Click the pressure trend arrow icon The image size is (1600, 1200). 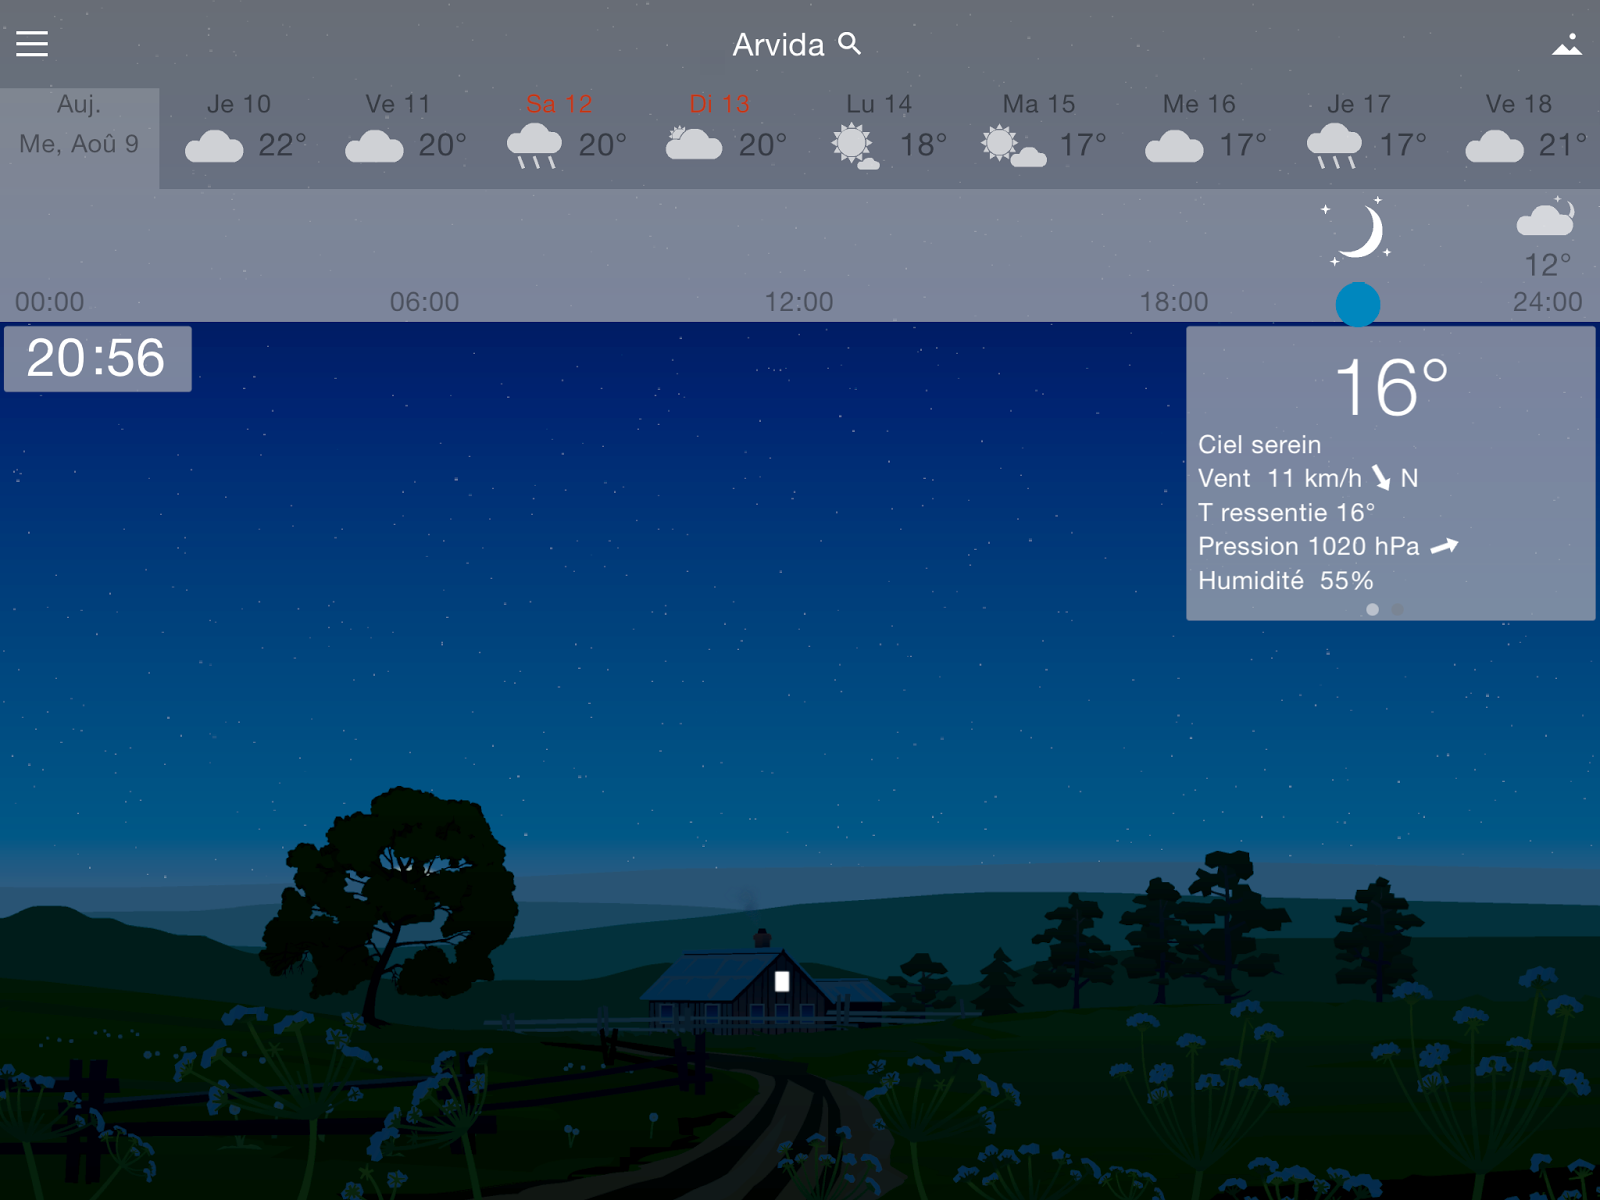tap(1444, 546)
